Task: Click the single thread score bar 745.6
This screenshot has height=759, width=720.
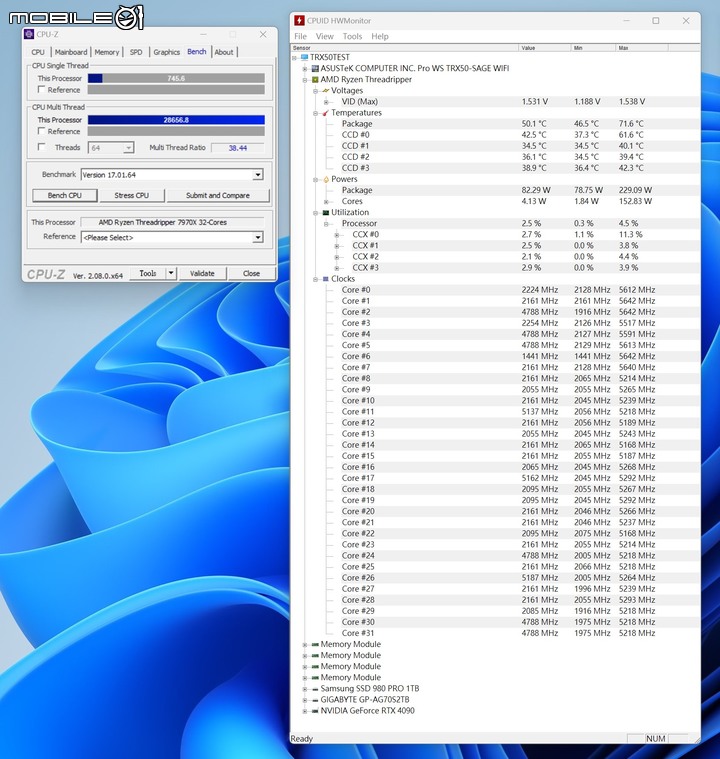Action: tap(176, 78)
